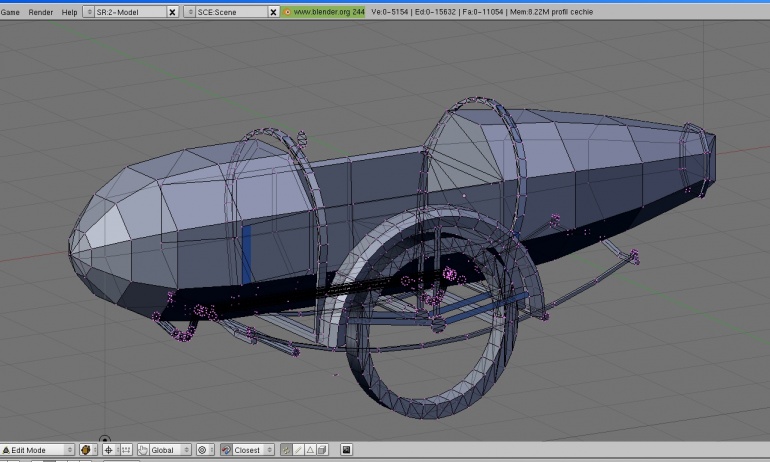
Task: Toggle move object centers only icon
Action: (126, 450)
